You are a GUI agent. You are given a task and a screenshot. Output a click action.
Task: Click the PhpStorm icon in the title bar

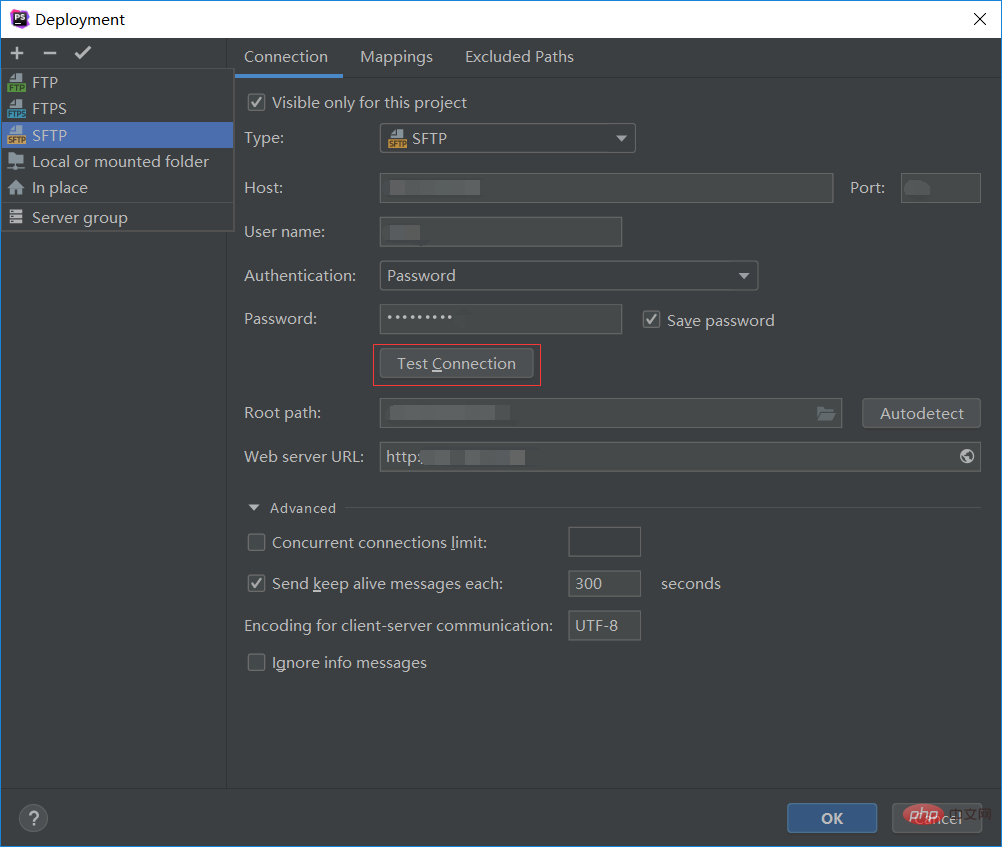20,19
